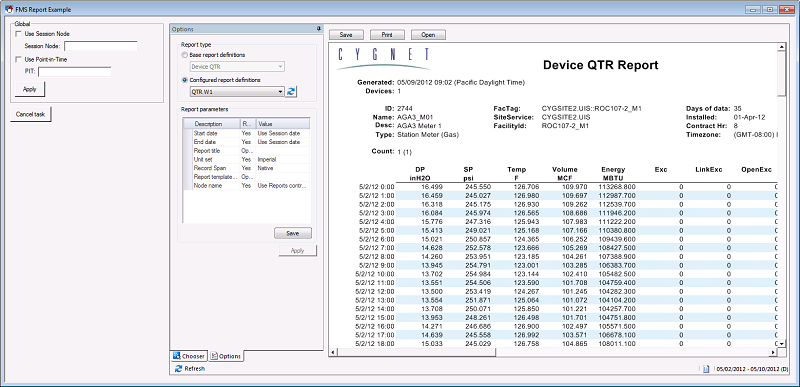This screenshot has width=800, height=387.
Task: Select the Report title parameter row
Action: pos(246,150)
